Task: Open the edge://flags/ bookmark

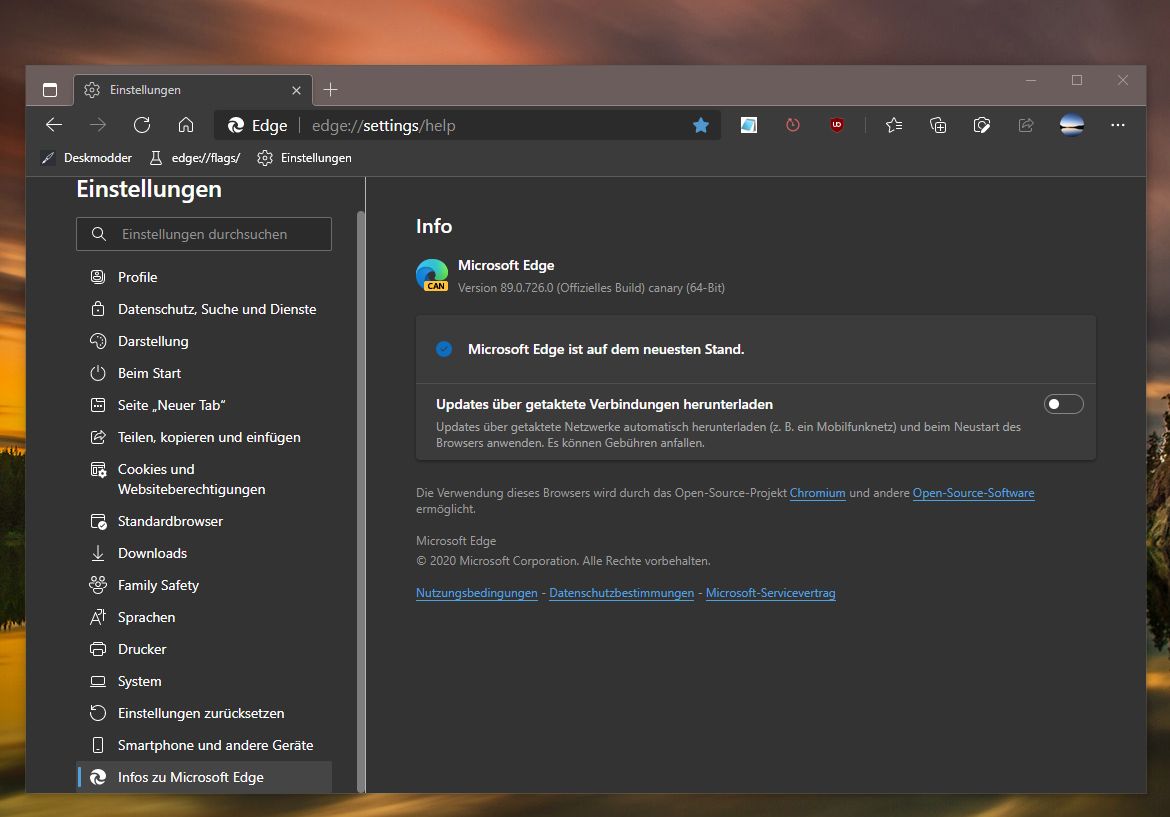Action: 195,158
